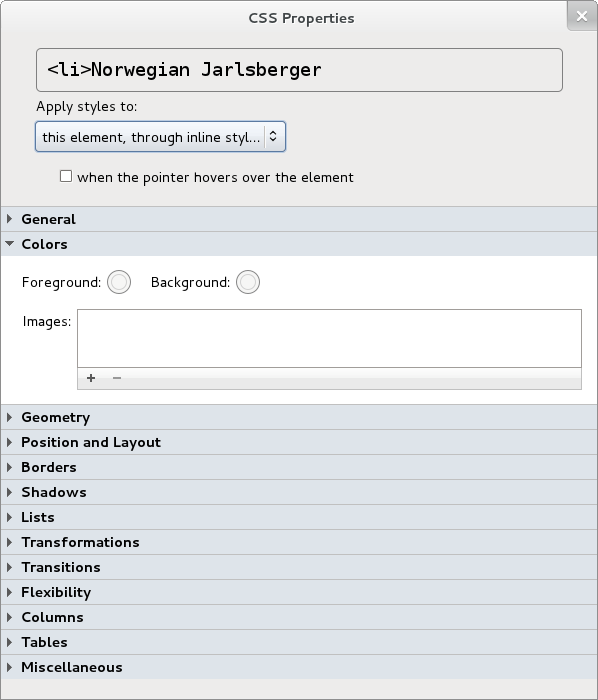Pick the Foreground color swatch

(x=119, y=282)
